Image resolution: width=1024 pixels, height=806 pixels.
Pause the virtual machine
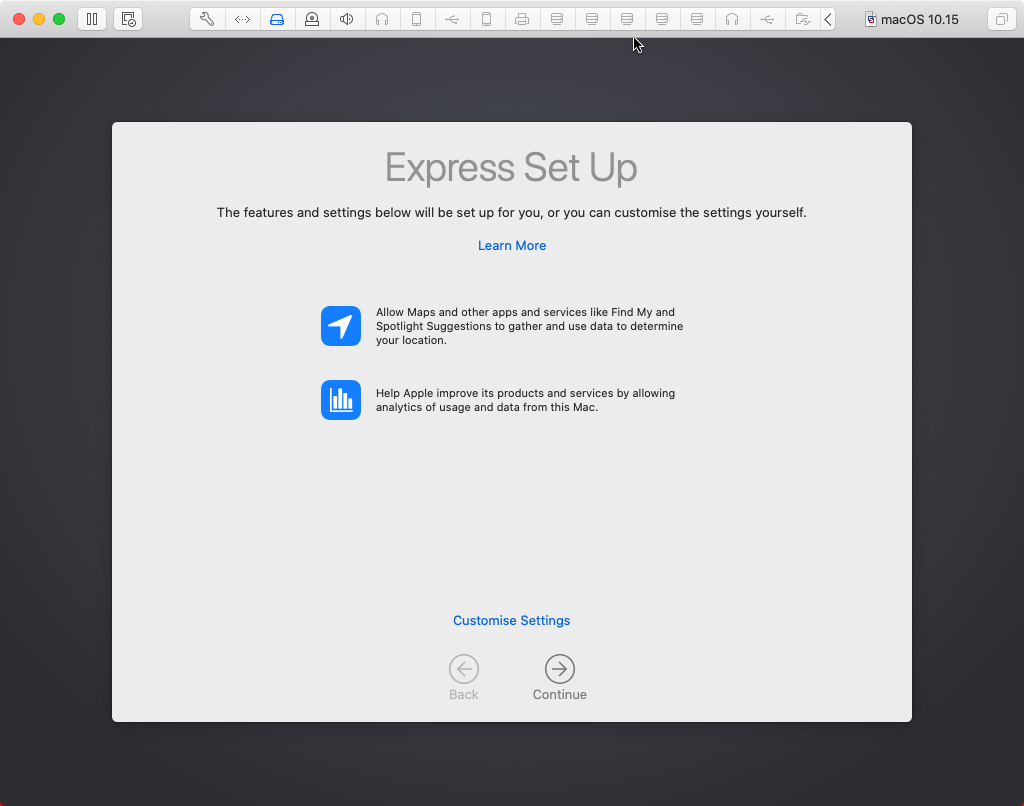click(92, 19)
